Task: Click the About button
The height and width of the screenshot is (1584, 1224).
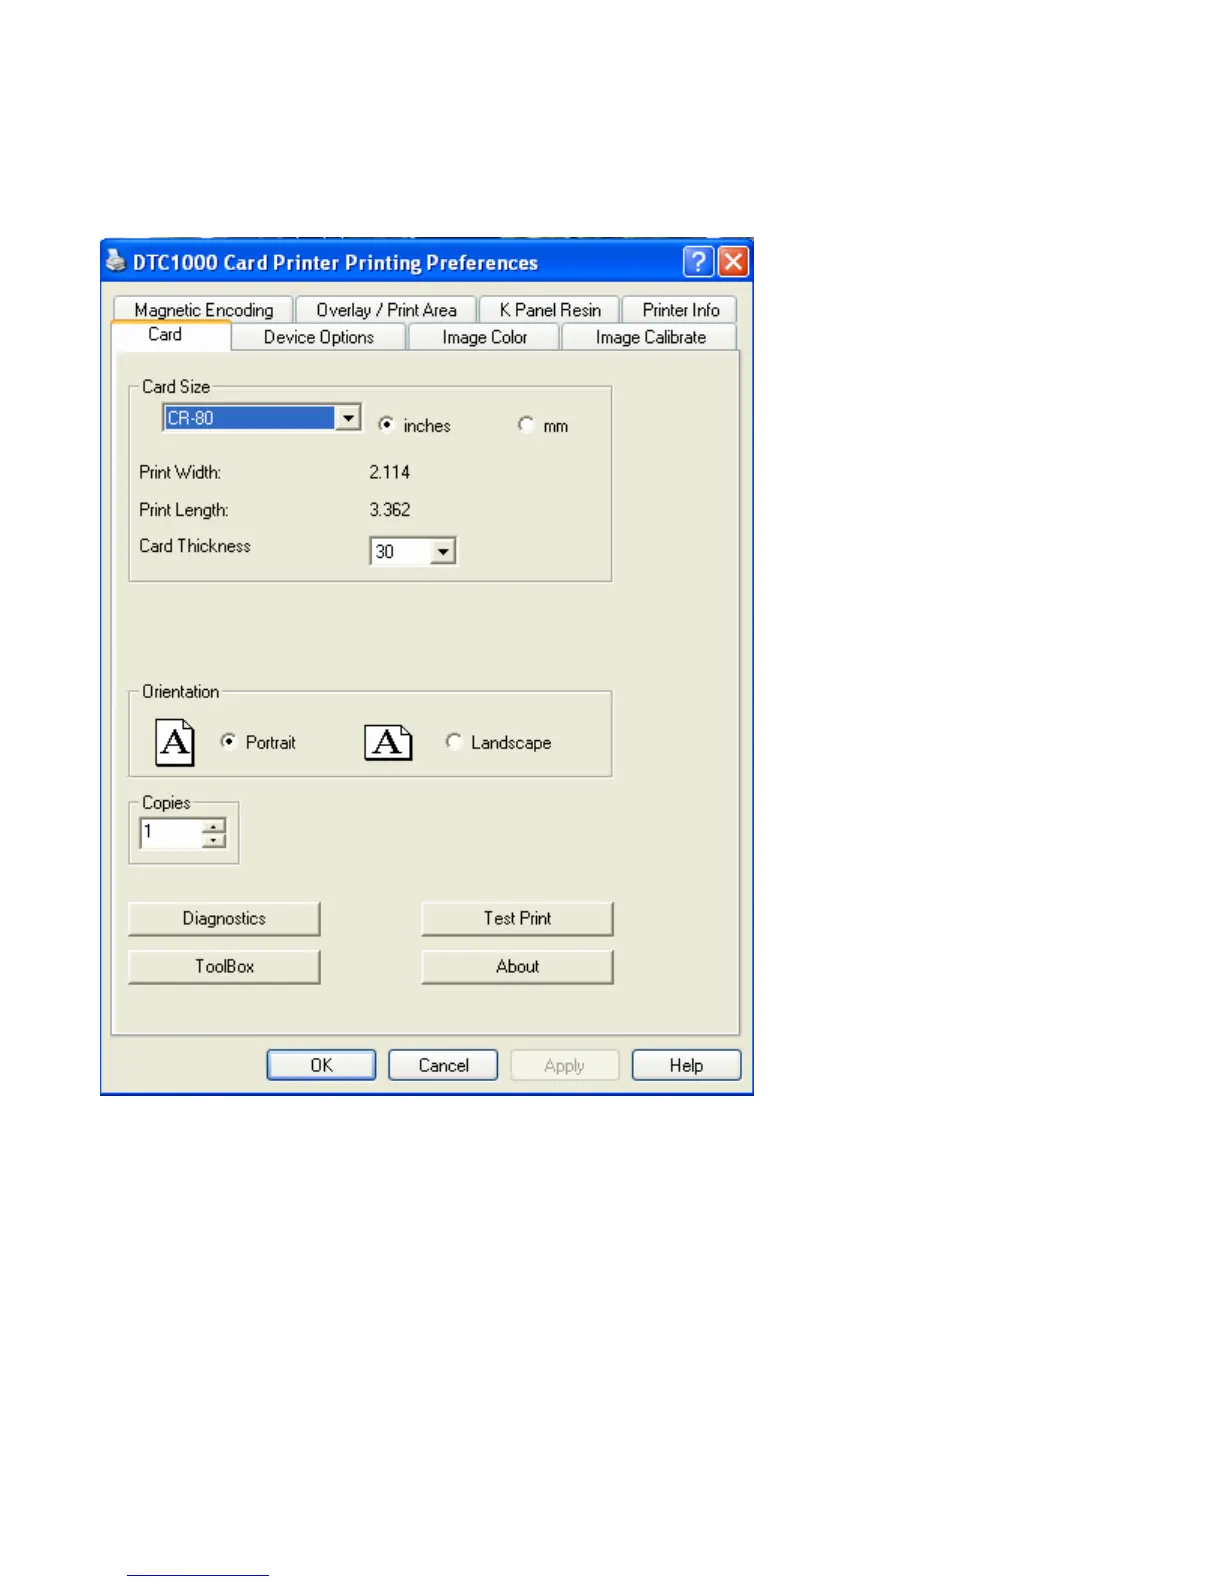Action: (x=517, y=966)
